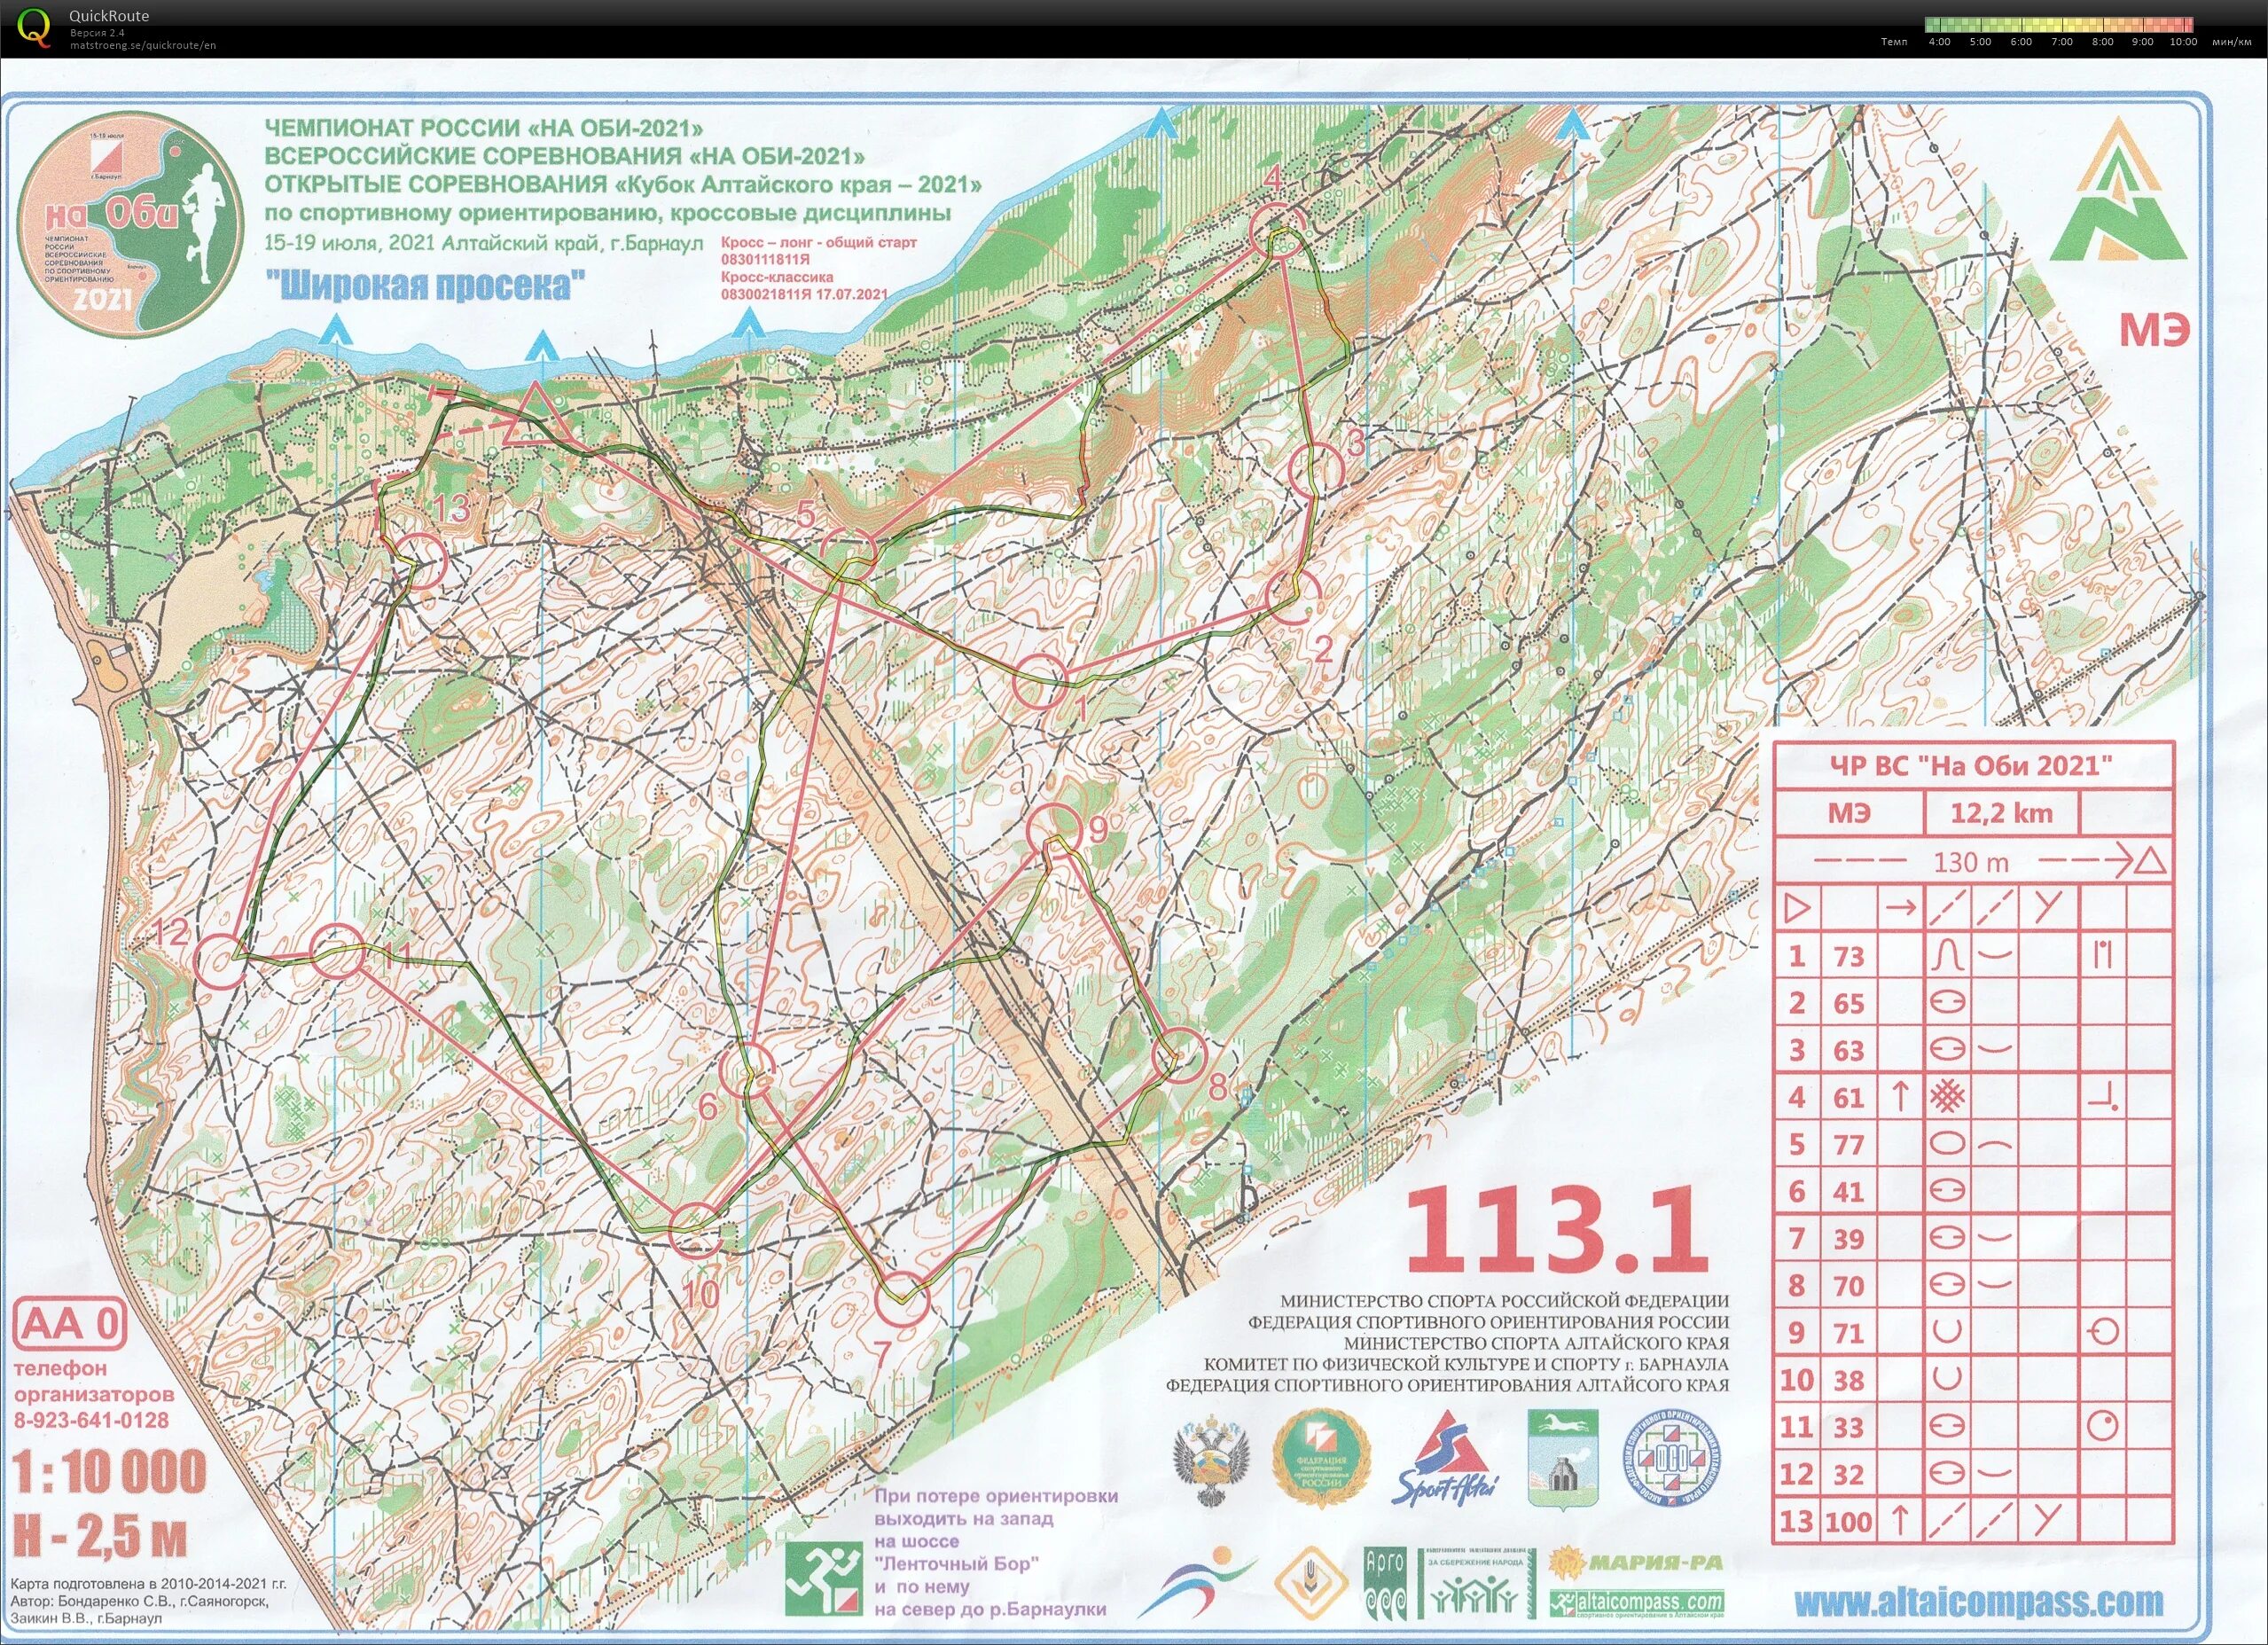Click the 'ЧР ВС "На Оби 2021"' table header
This screenshot has height=1645, width=2268.
(1973, 765)
